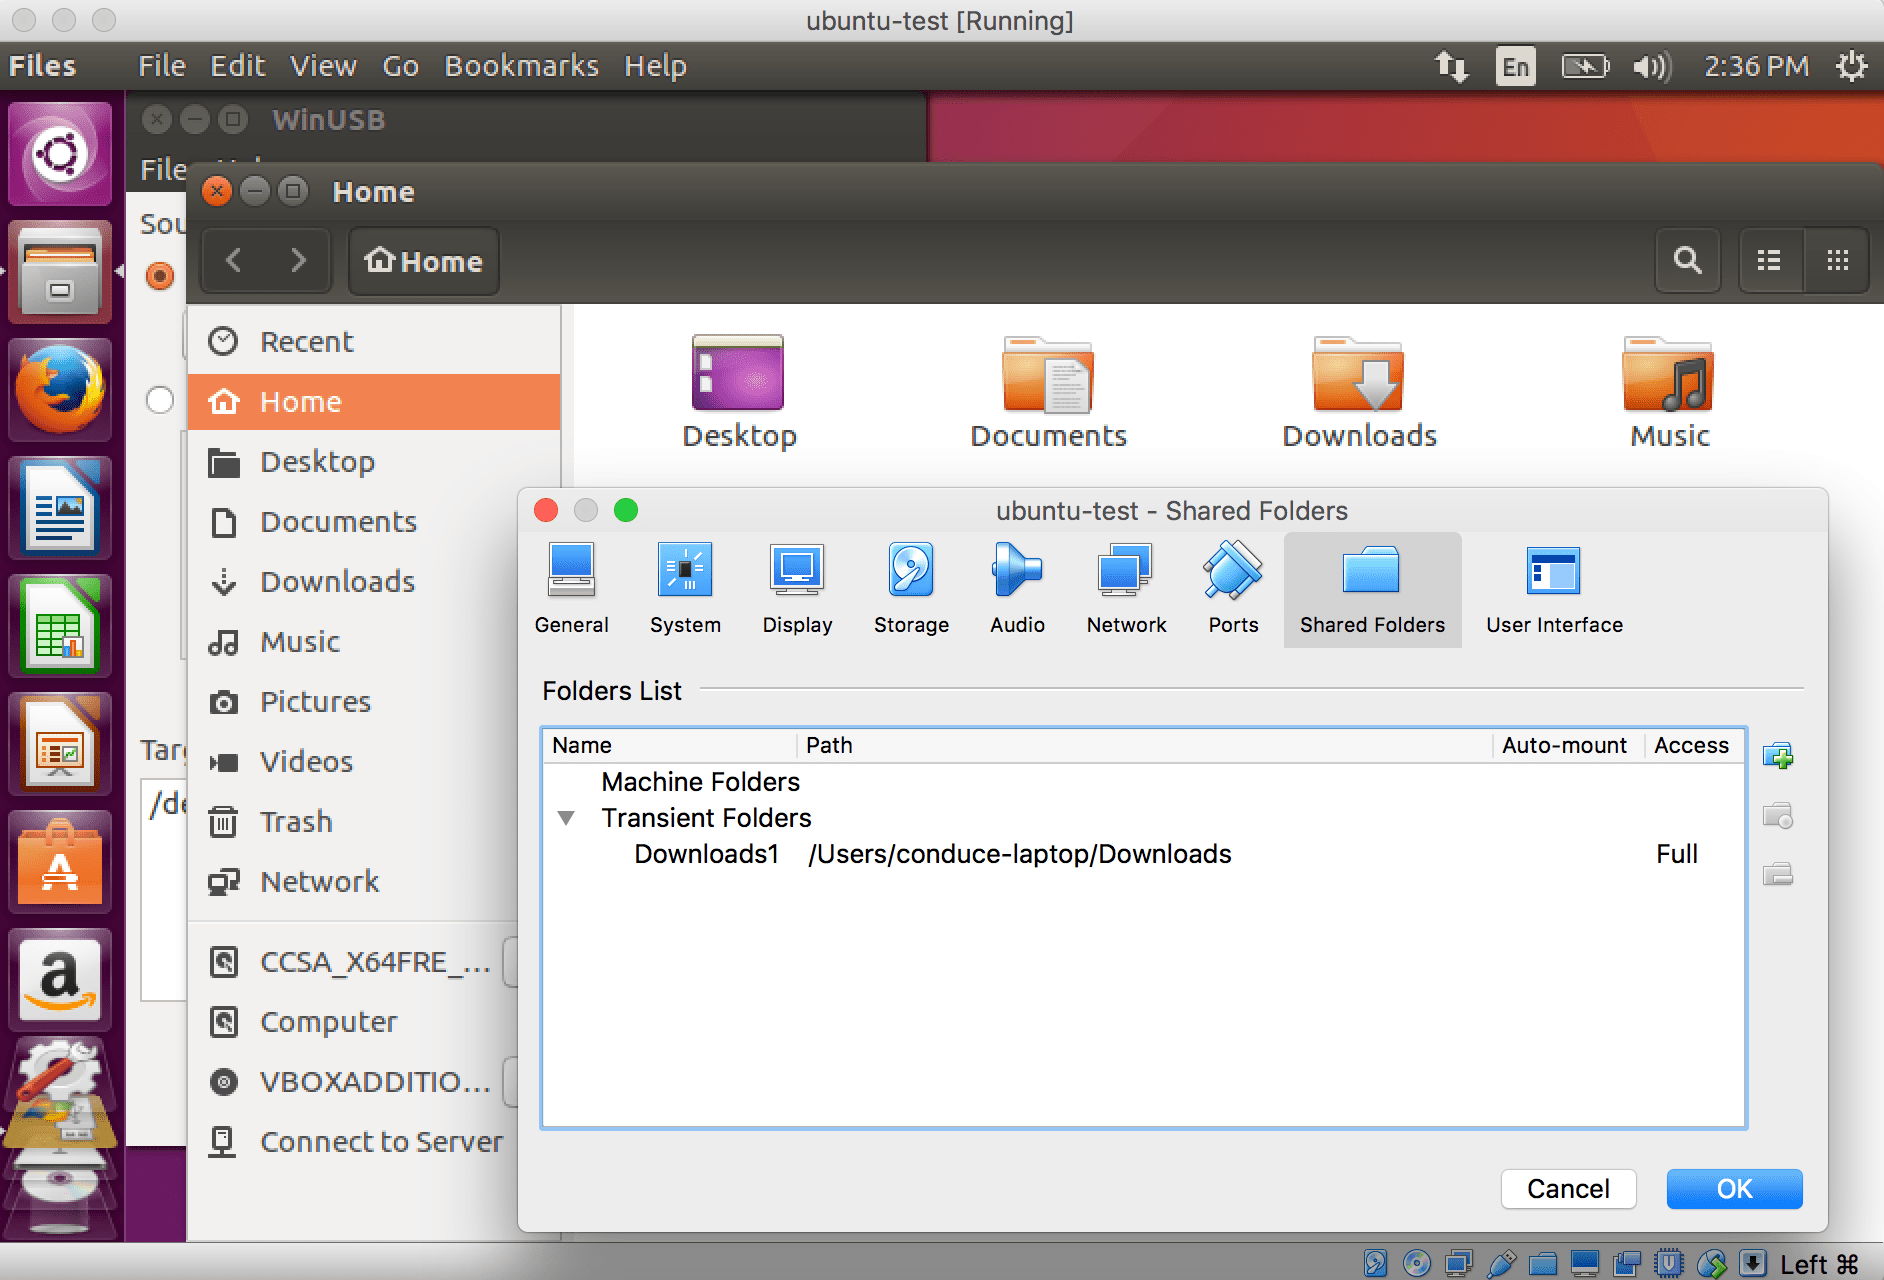
Task: Click the hard disk activity status icon
Action: 1375,1263
